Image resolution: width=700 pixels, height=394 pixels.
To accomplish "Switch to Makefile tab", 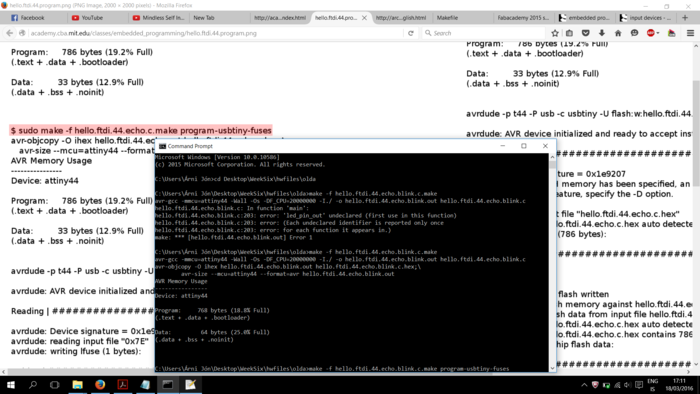I will (462, 18).
